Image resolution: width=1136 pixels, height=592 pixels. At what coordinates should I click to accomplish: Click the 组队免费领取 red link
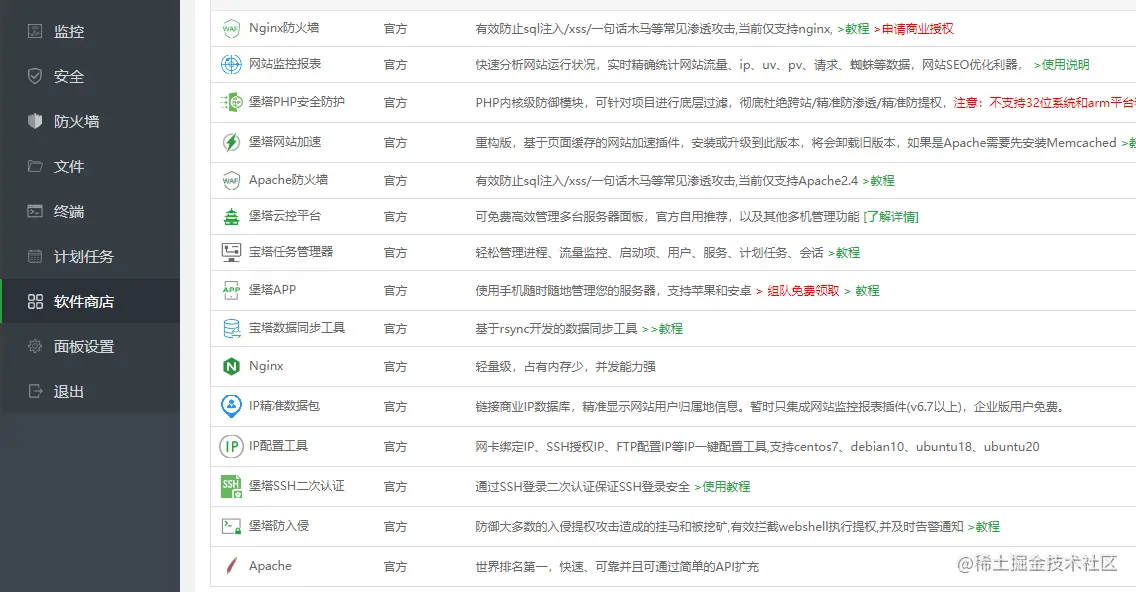(803, 291)
